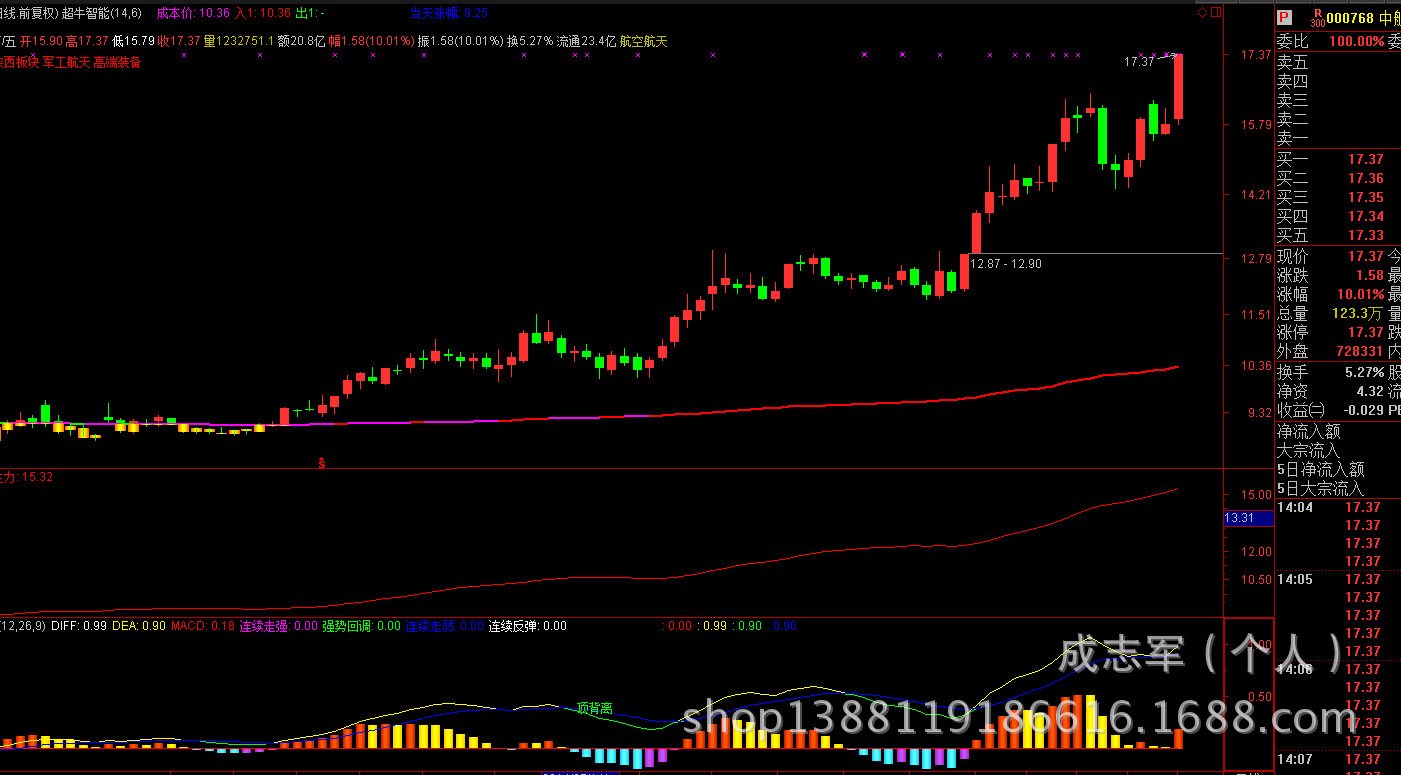
Task: Select stock code 000768 in the quote panel
Action: coord(1350,18)
